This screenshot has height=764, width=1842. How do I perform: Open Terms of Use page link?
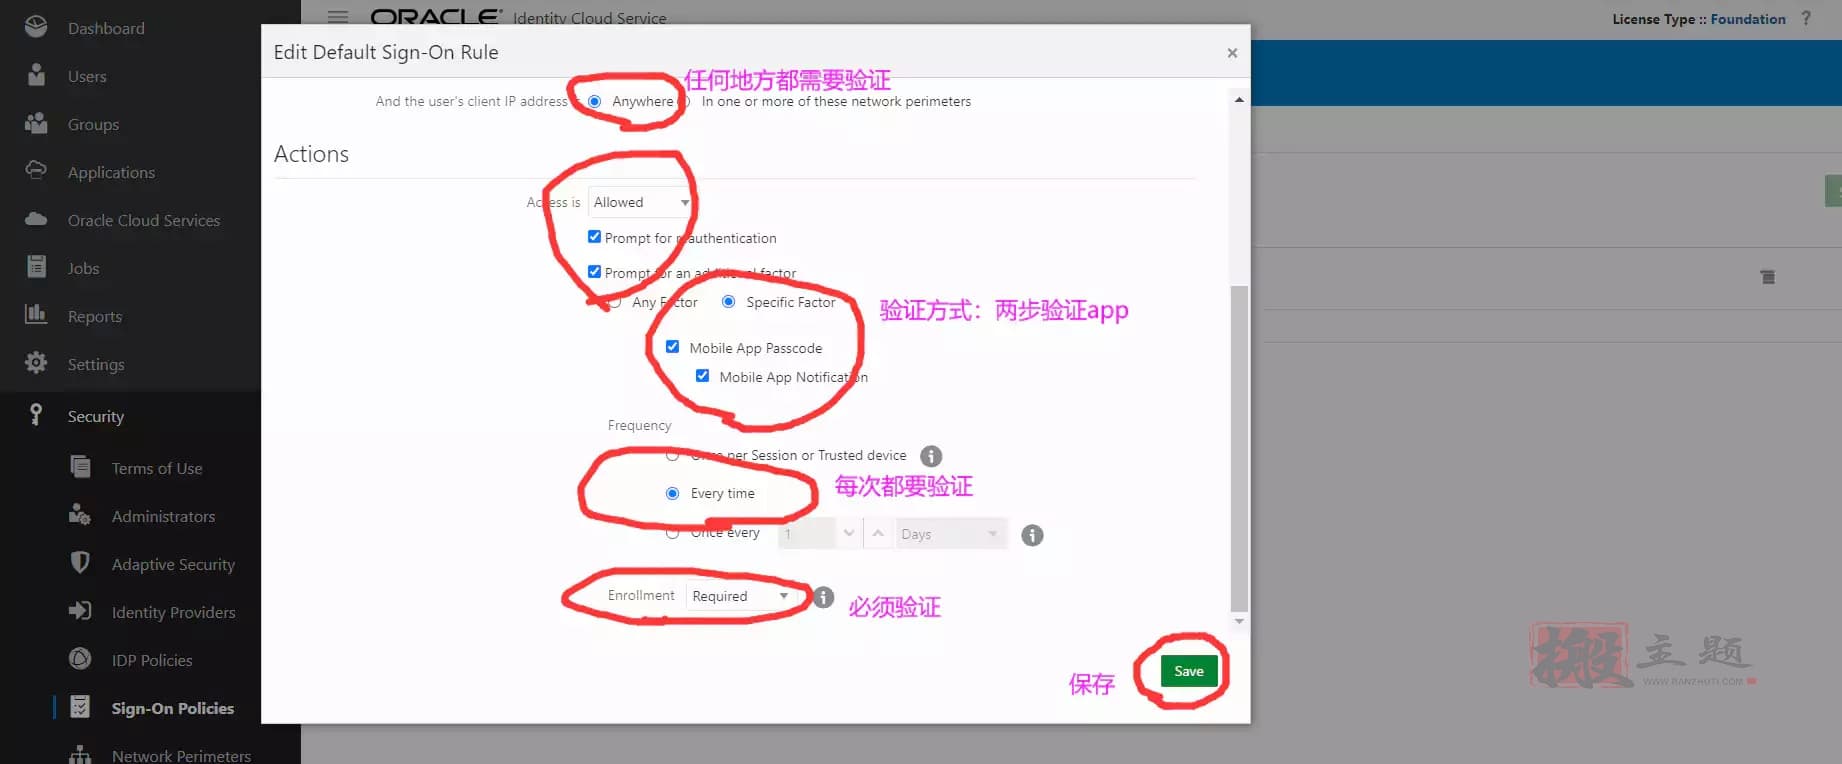(157, 468)
